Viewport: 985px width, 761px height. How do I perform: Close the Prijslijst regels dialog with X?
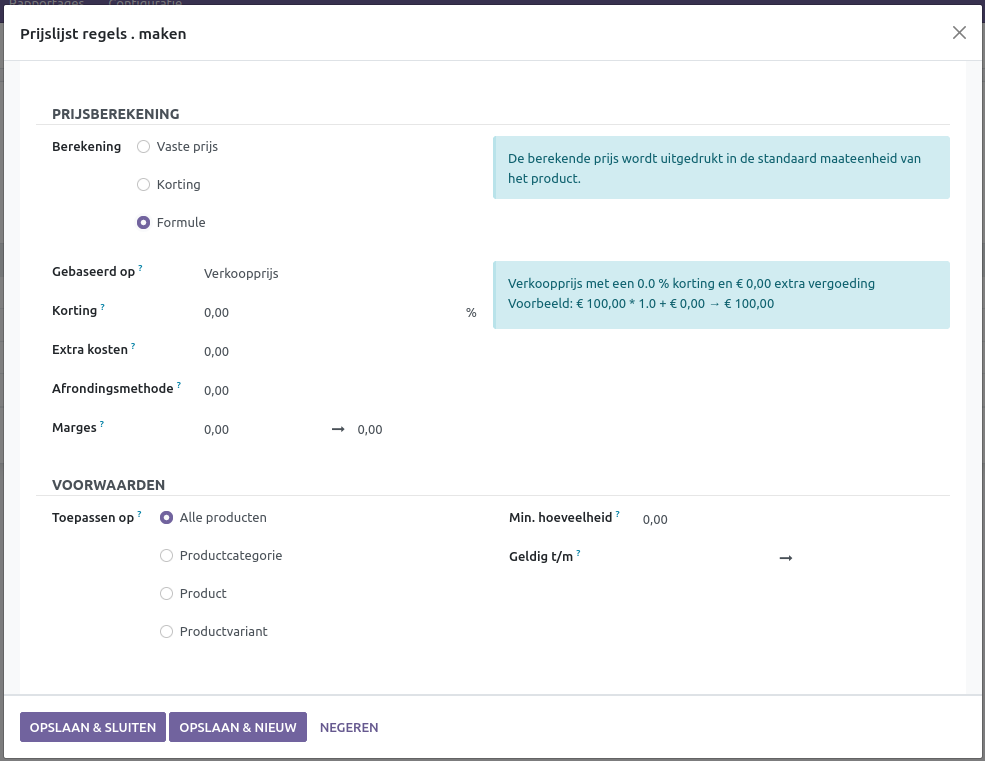(x=959, y=33)
